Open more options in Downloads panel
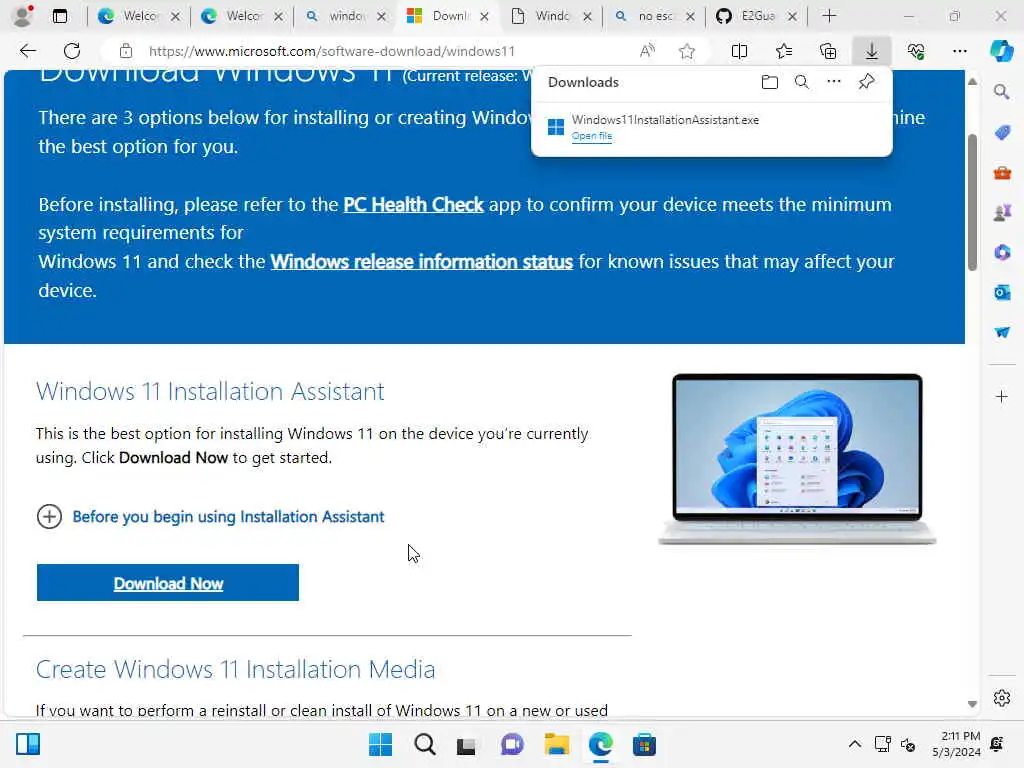1024x768 pixels. coord(834,82)
